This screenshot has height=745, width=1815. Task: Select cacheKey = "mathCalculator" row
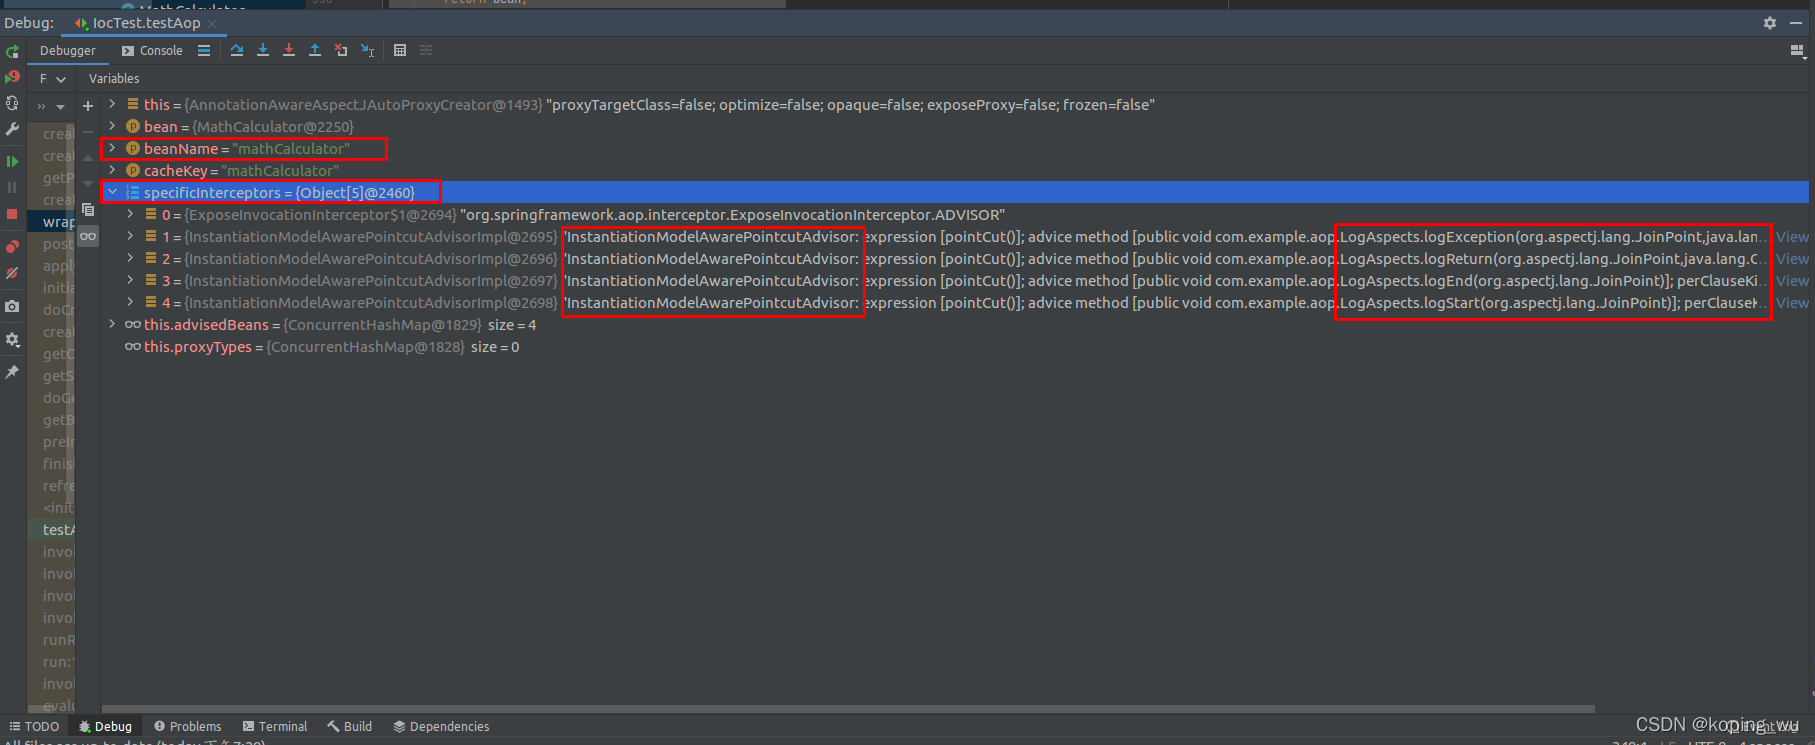[x=955, y=170]
